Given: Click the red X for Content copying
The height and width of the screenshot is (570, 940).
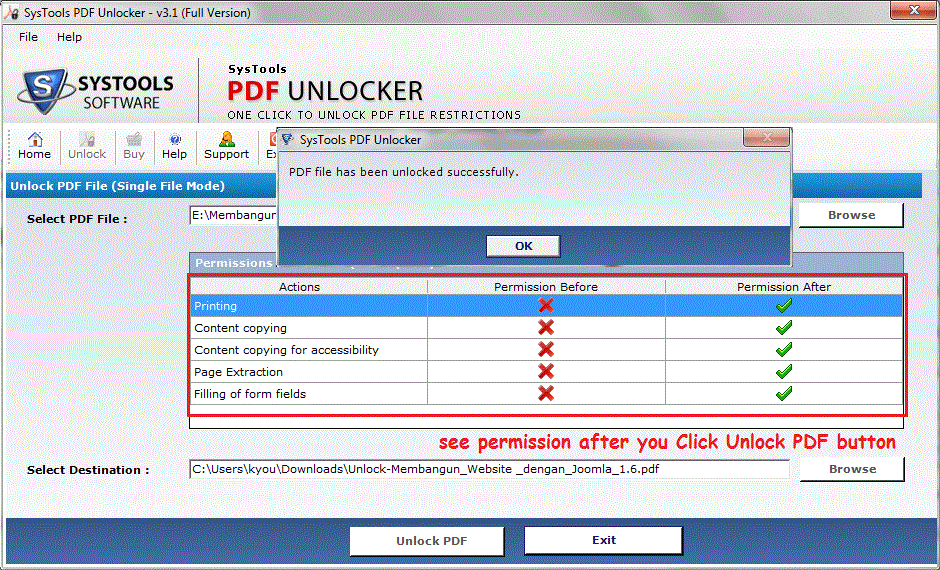Looking at the screenshot, I should pos(546,327).
